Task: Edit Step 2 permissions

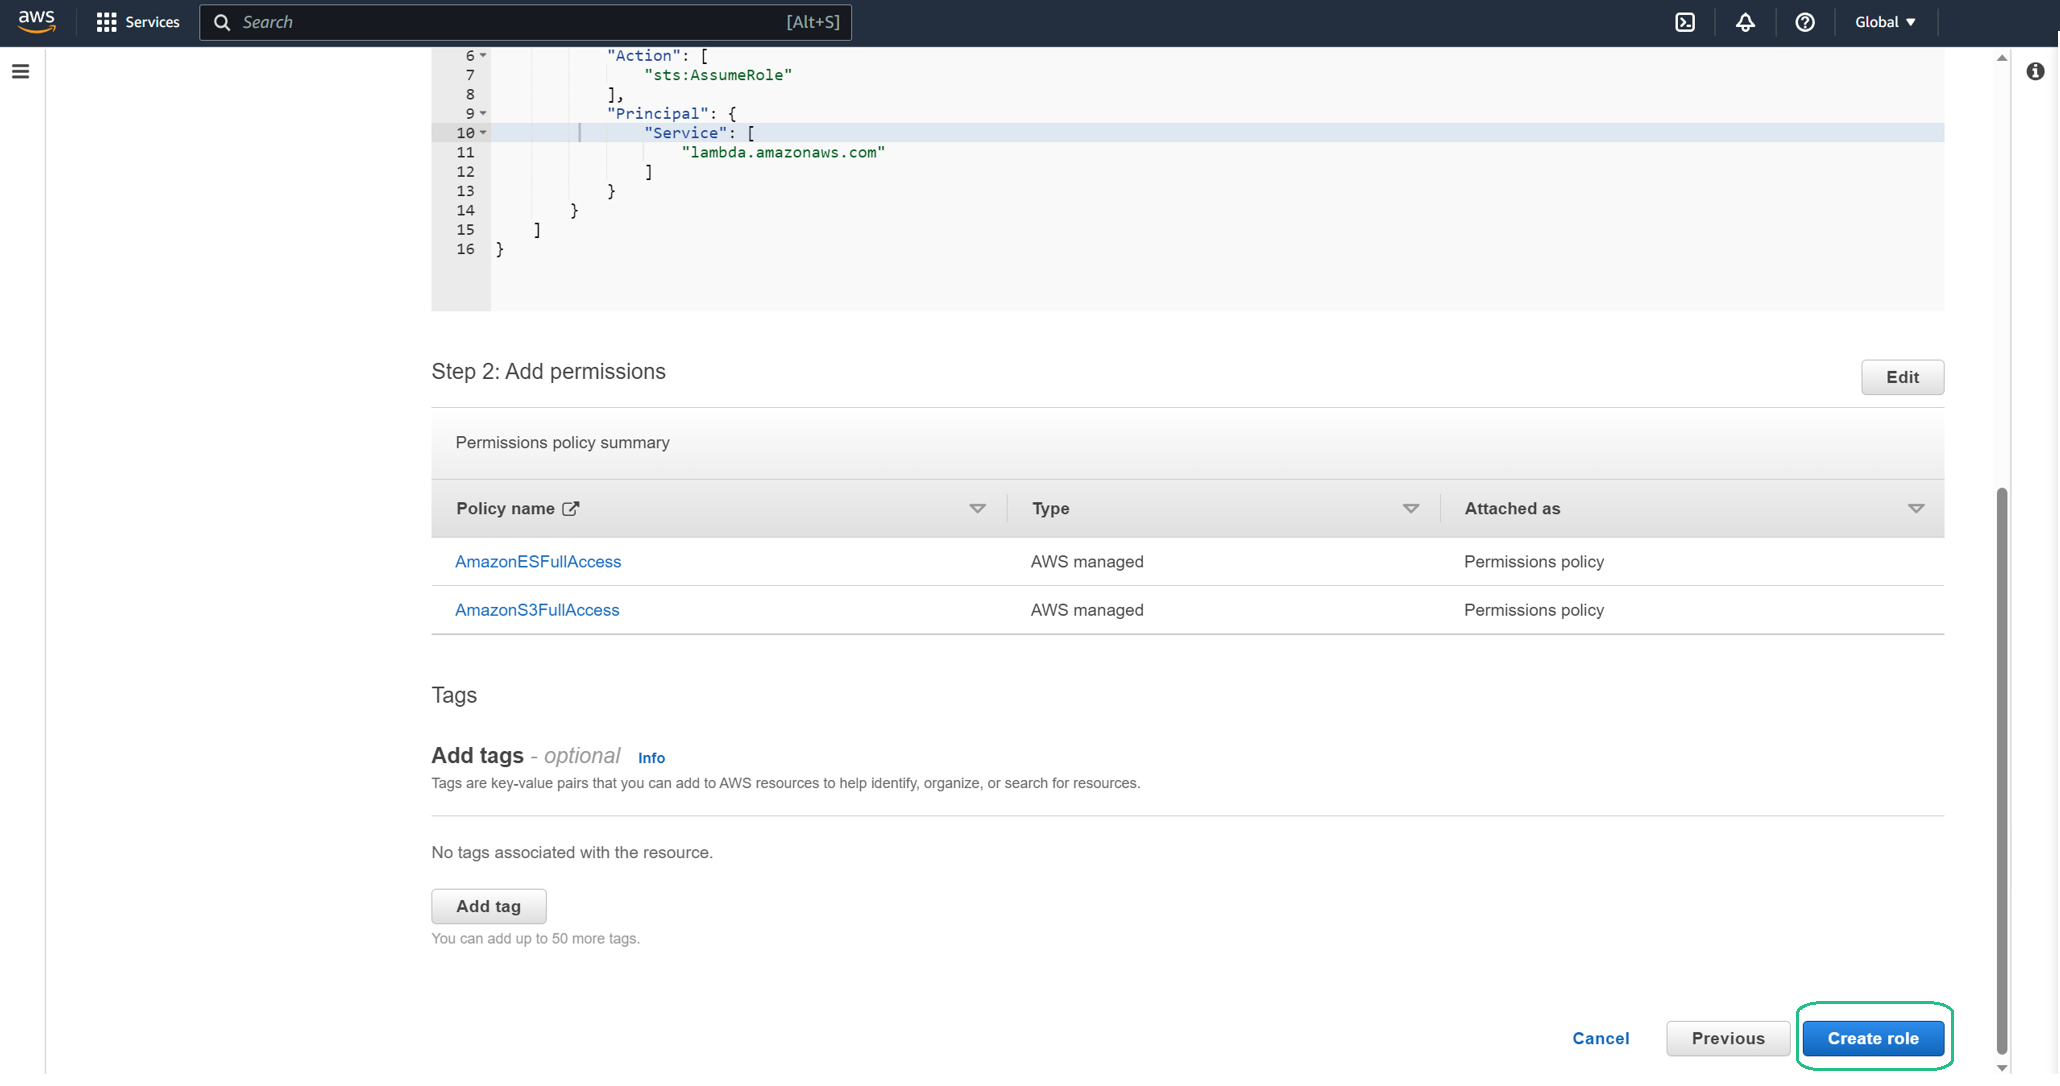Action: point(1902,377)
